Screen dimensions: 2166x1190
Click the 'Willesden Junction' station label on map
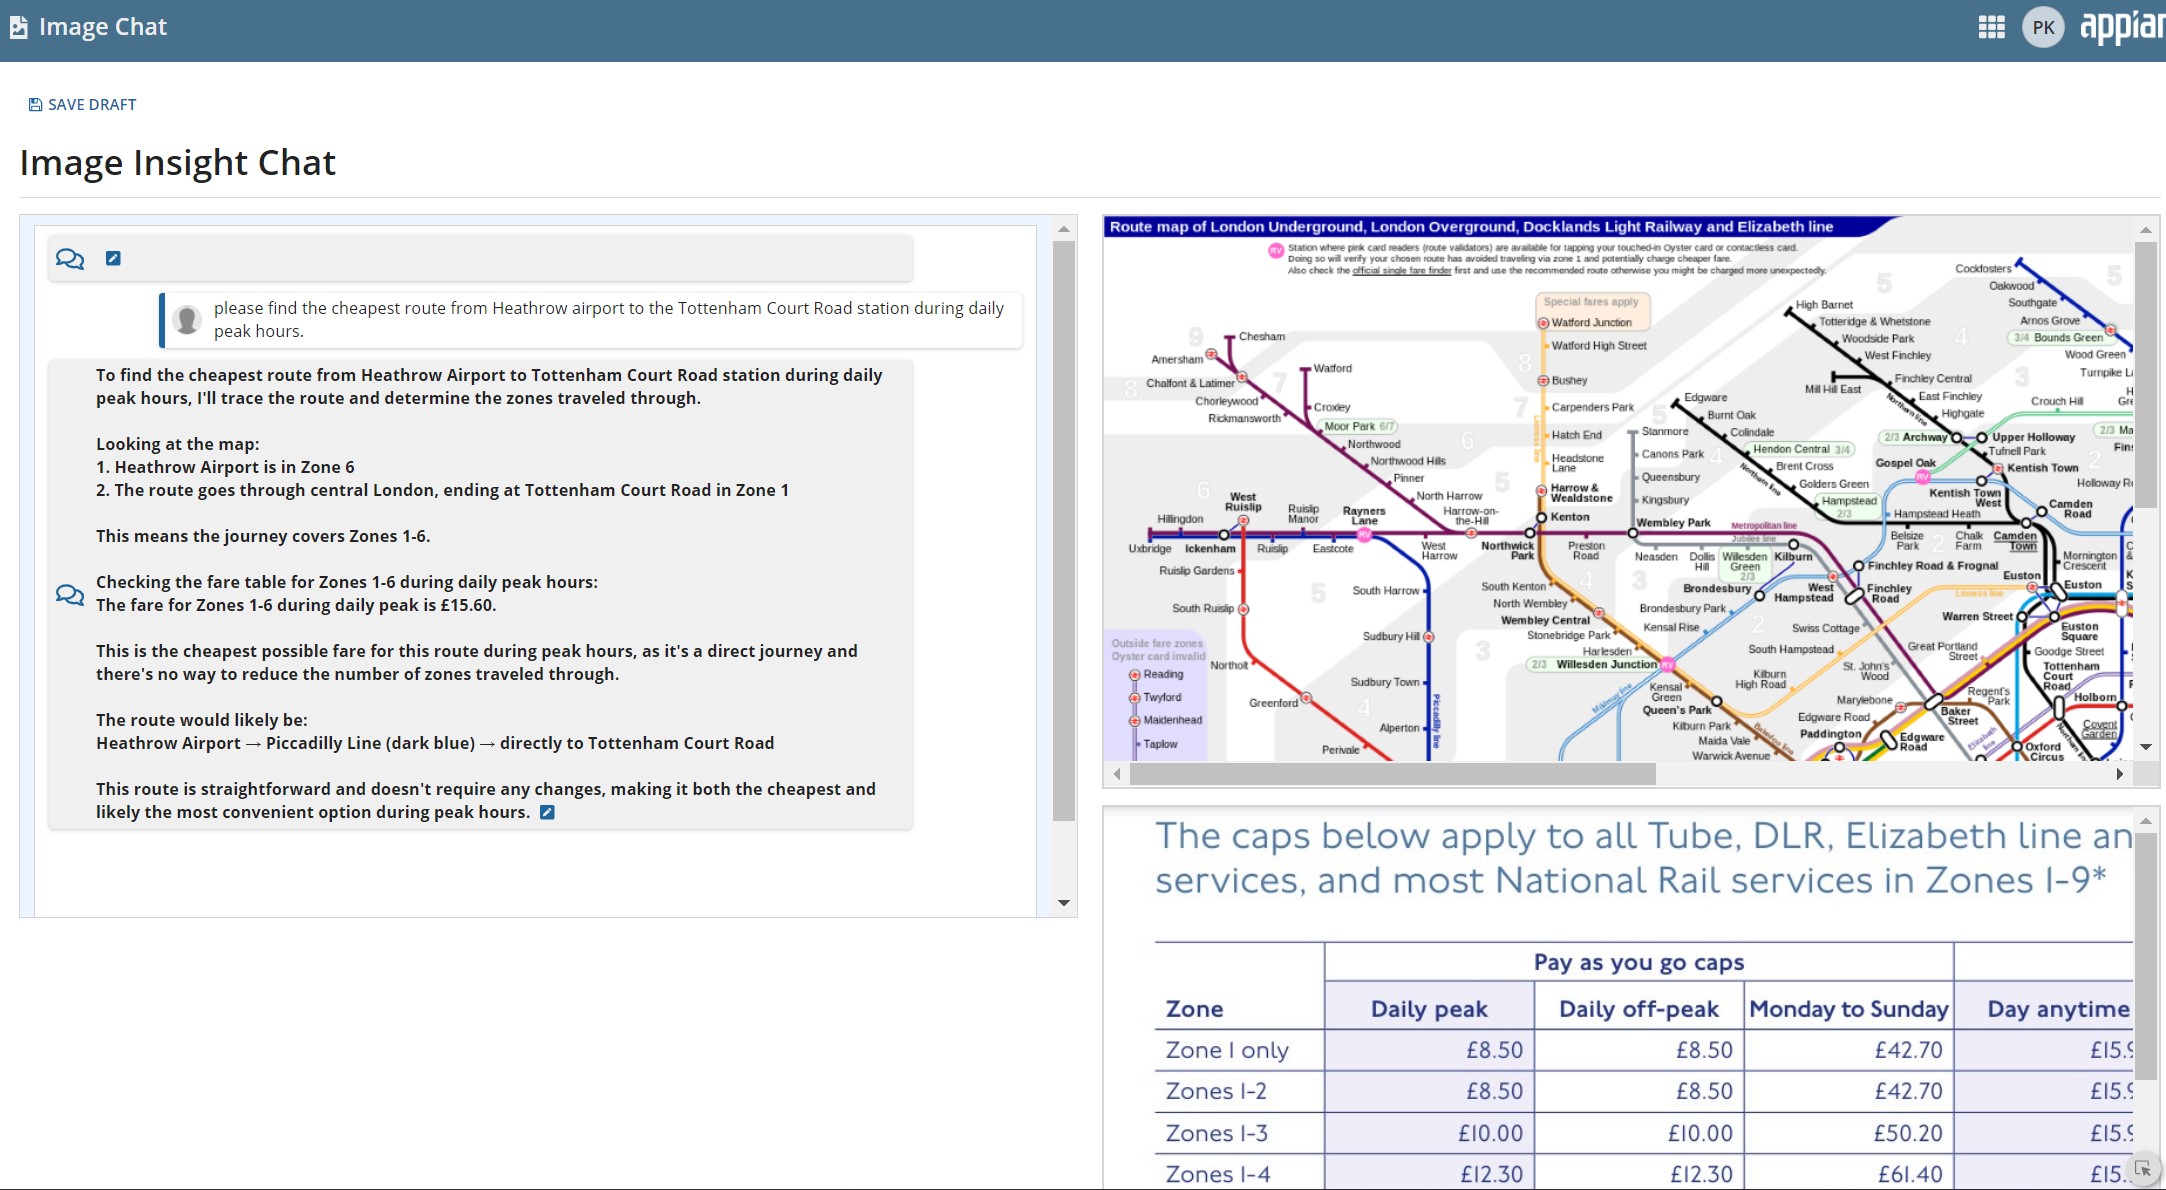click(x=1606, y=664)
